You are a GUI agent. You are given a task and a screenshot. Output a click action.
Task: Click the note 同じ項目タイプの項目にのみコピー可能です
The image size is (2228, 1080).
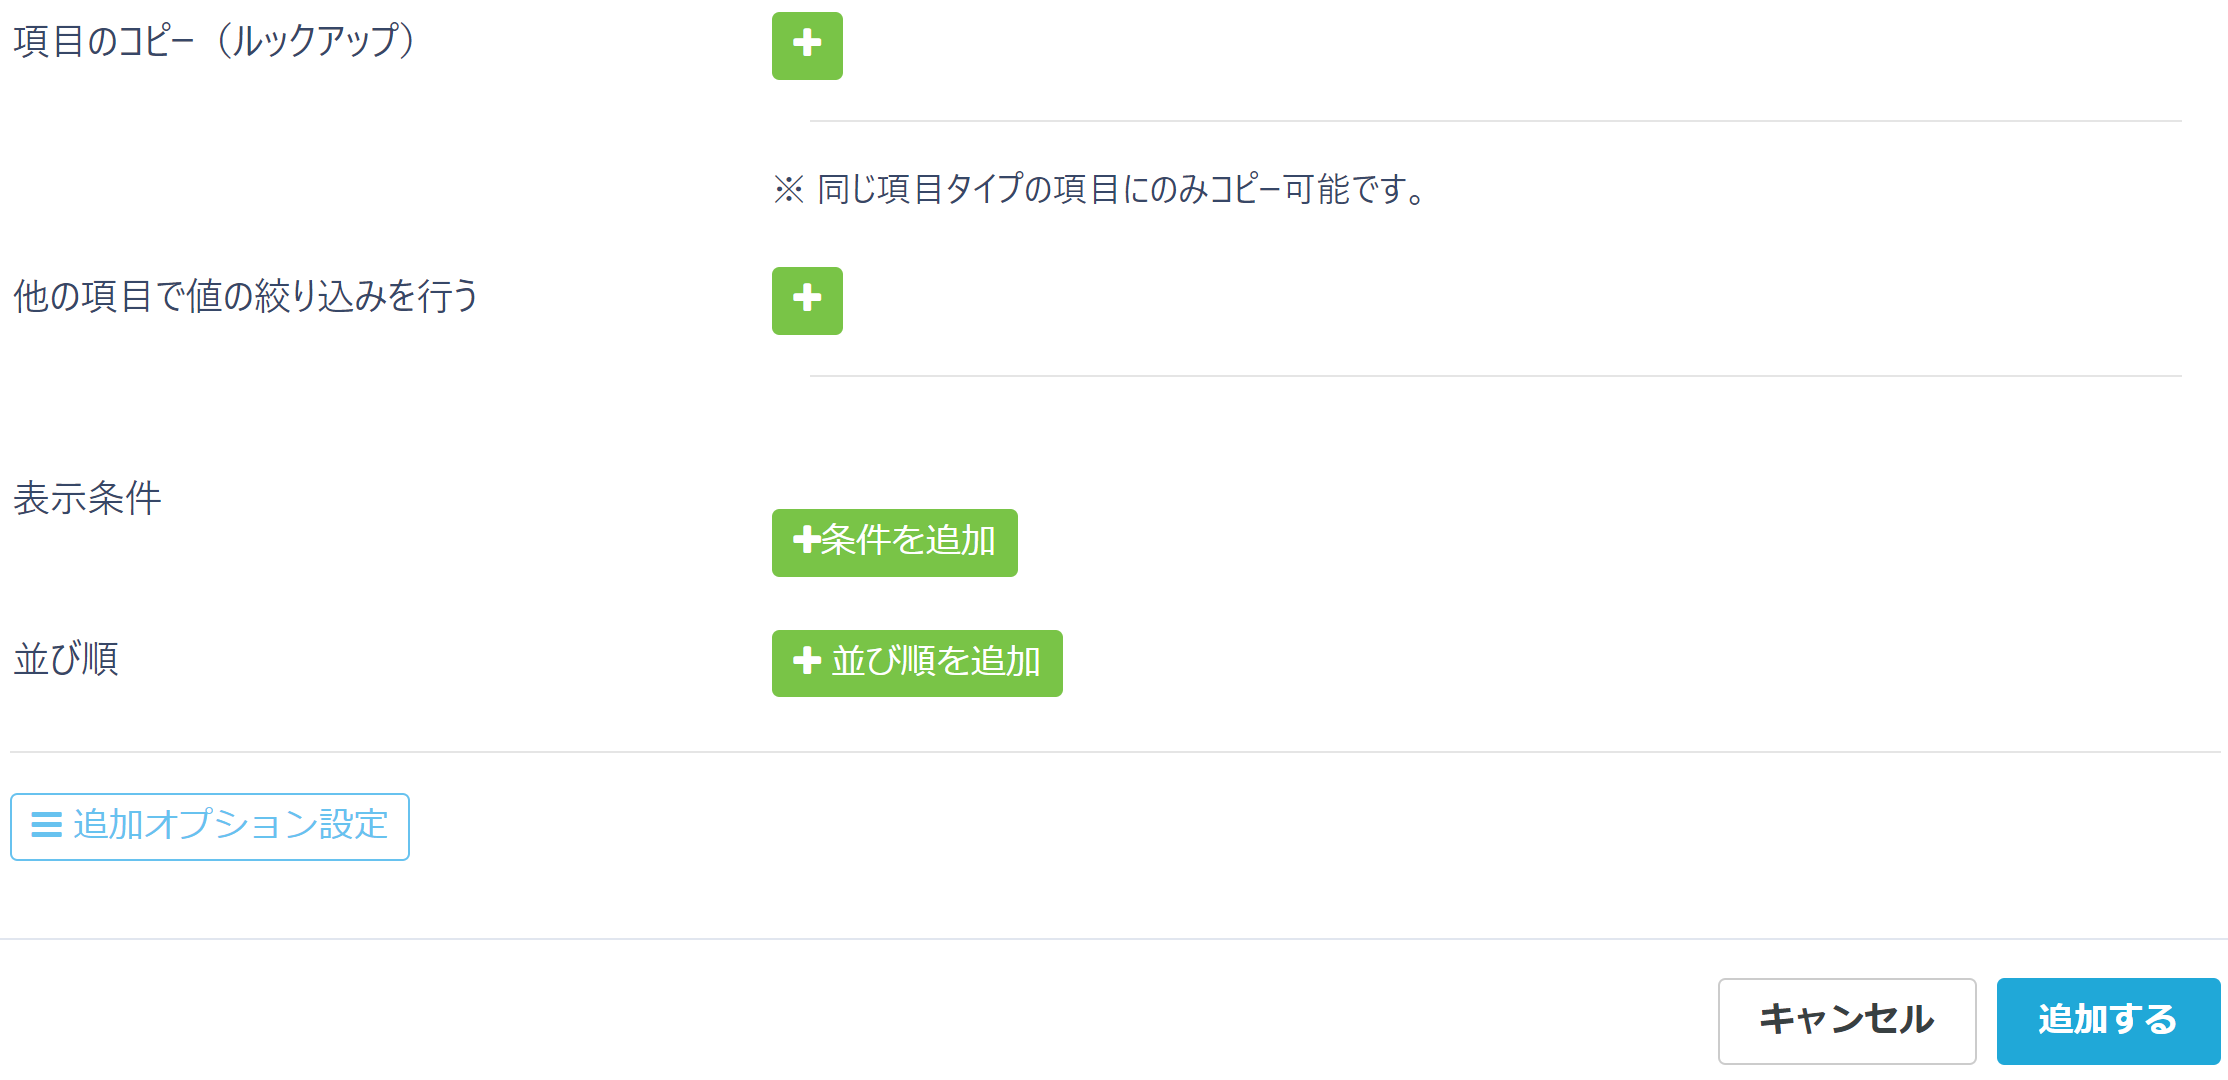click(1120, 189)
